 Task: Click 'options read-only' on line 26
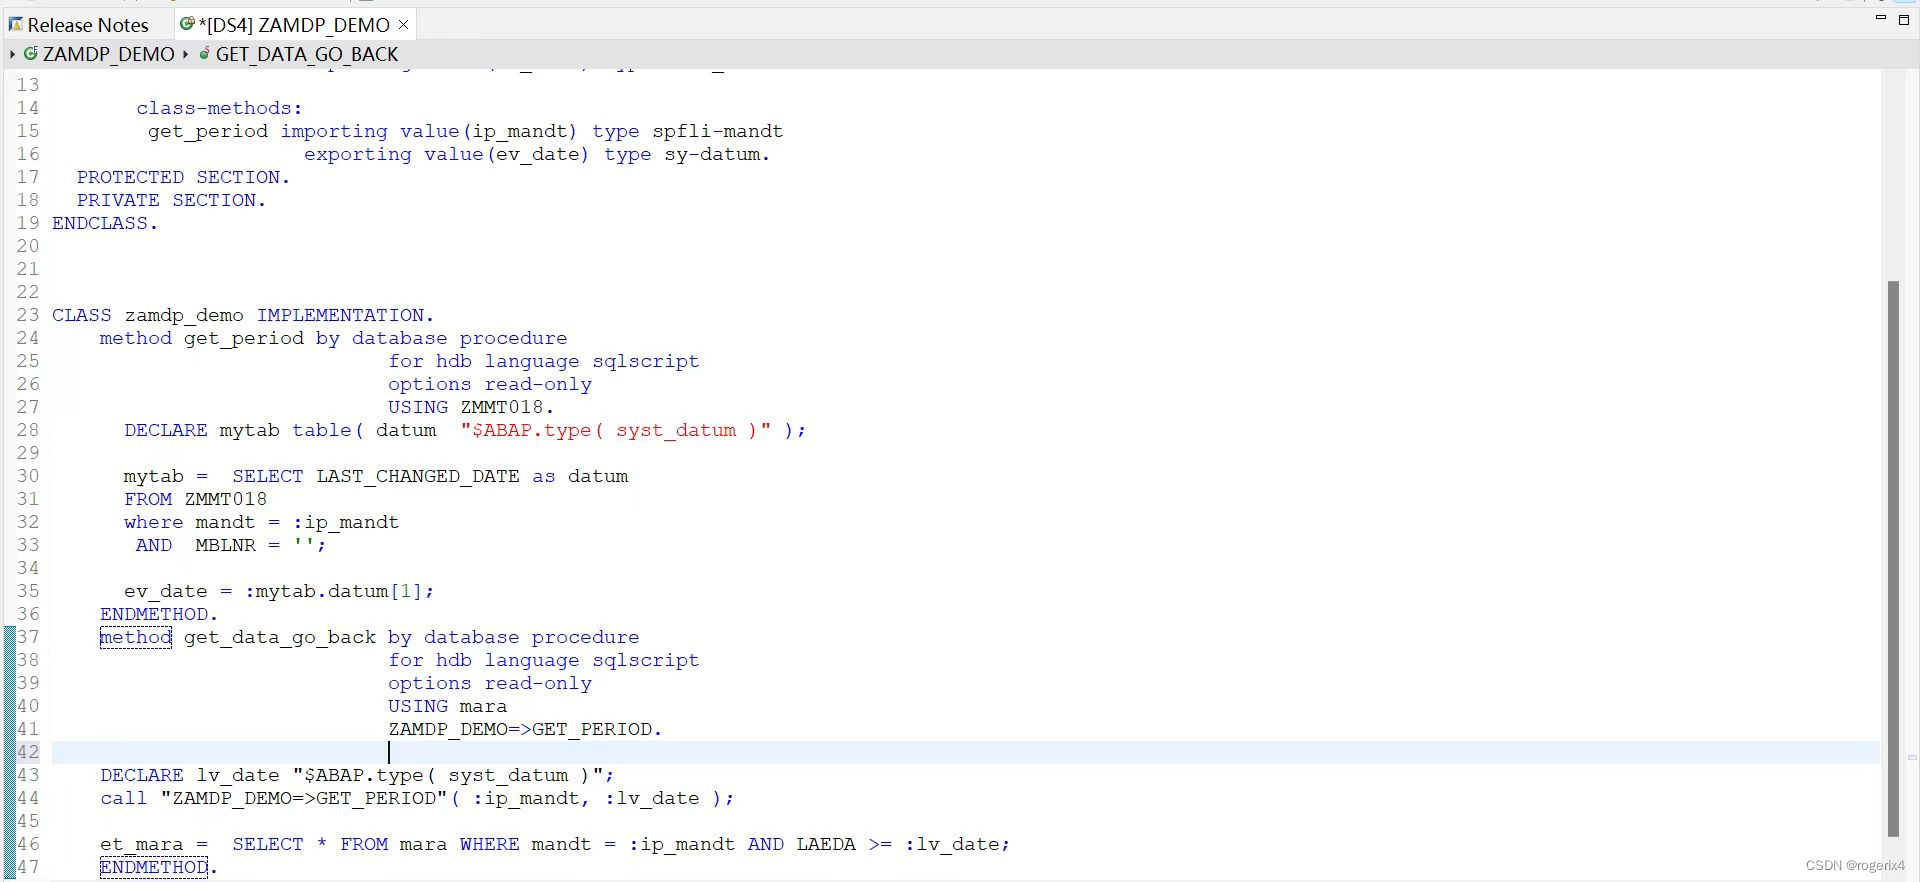tap(490, 384)
